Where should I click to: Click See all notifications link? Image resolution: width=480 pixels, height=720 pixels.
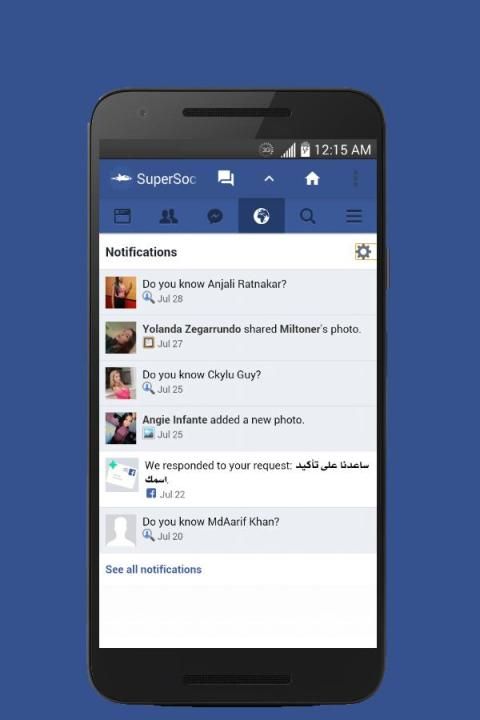[x=153, y=569]
